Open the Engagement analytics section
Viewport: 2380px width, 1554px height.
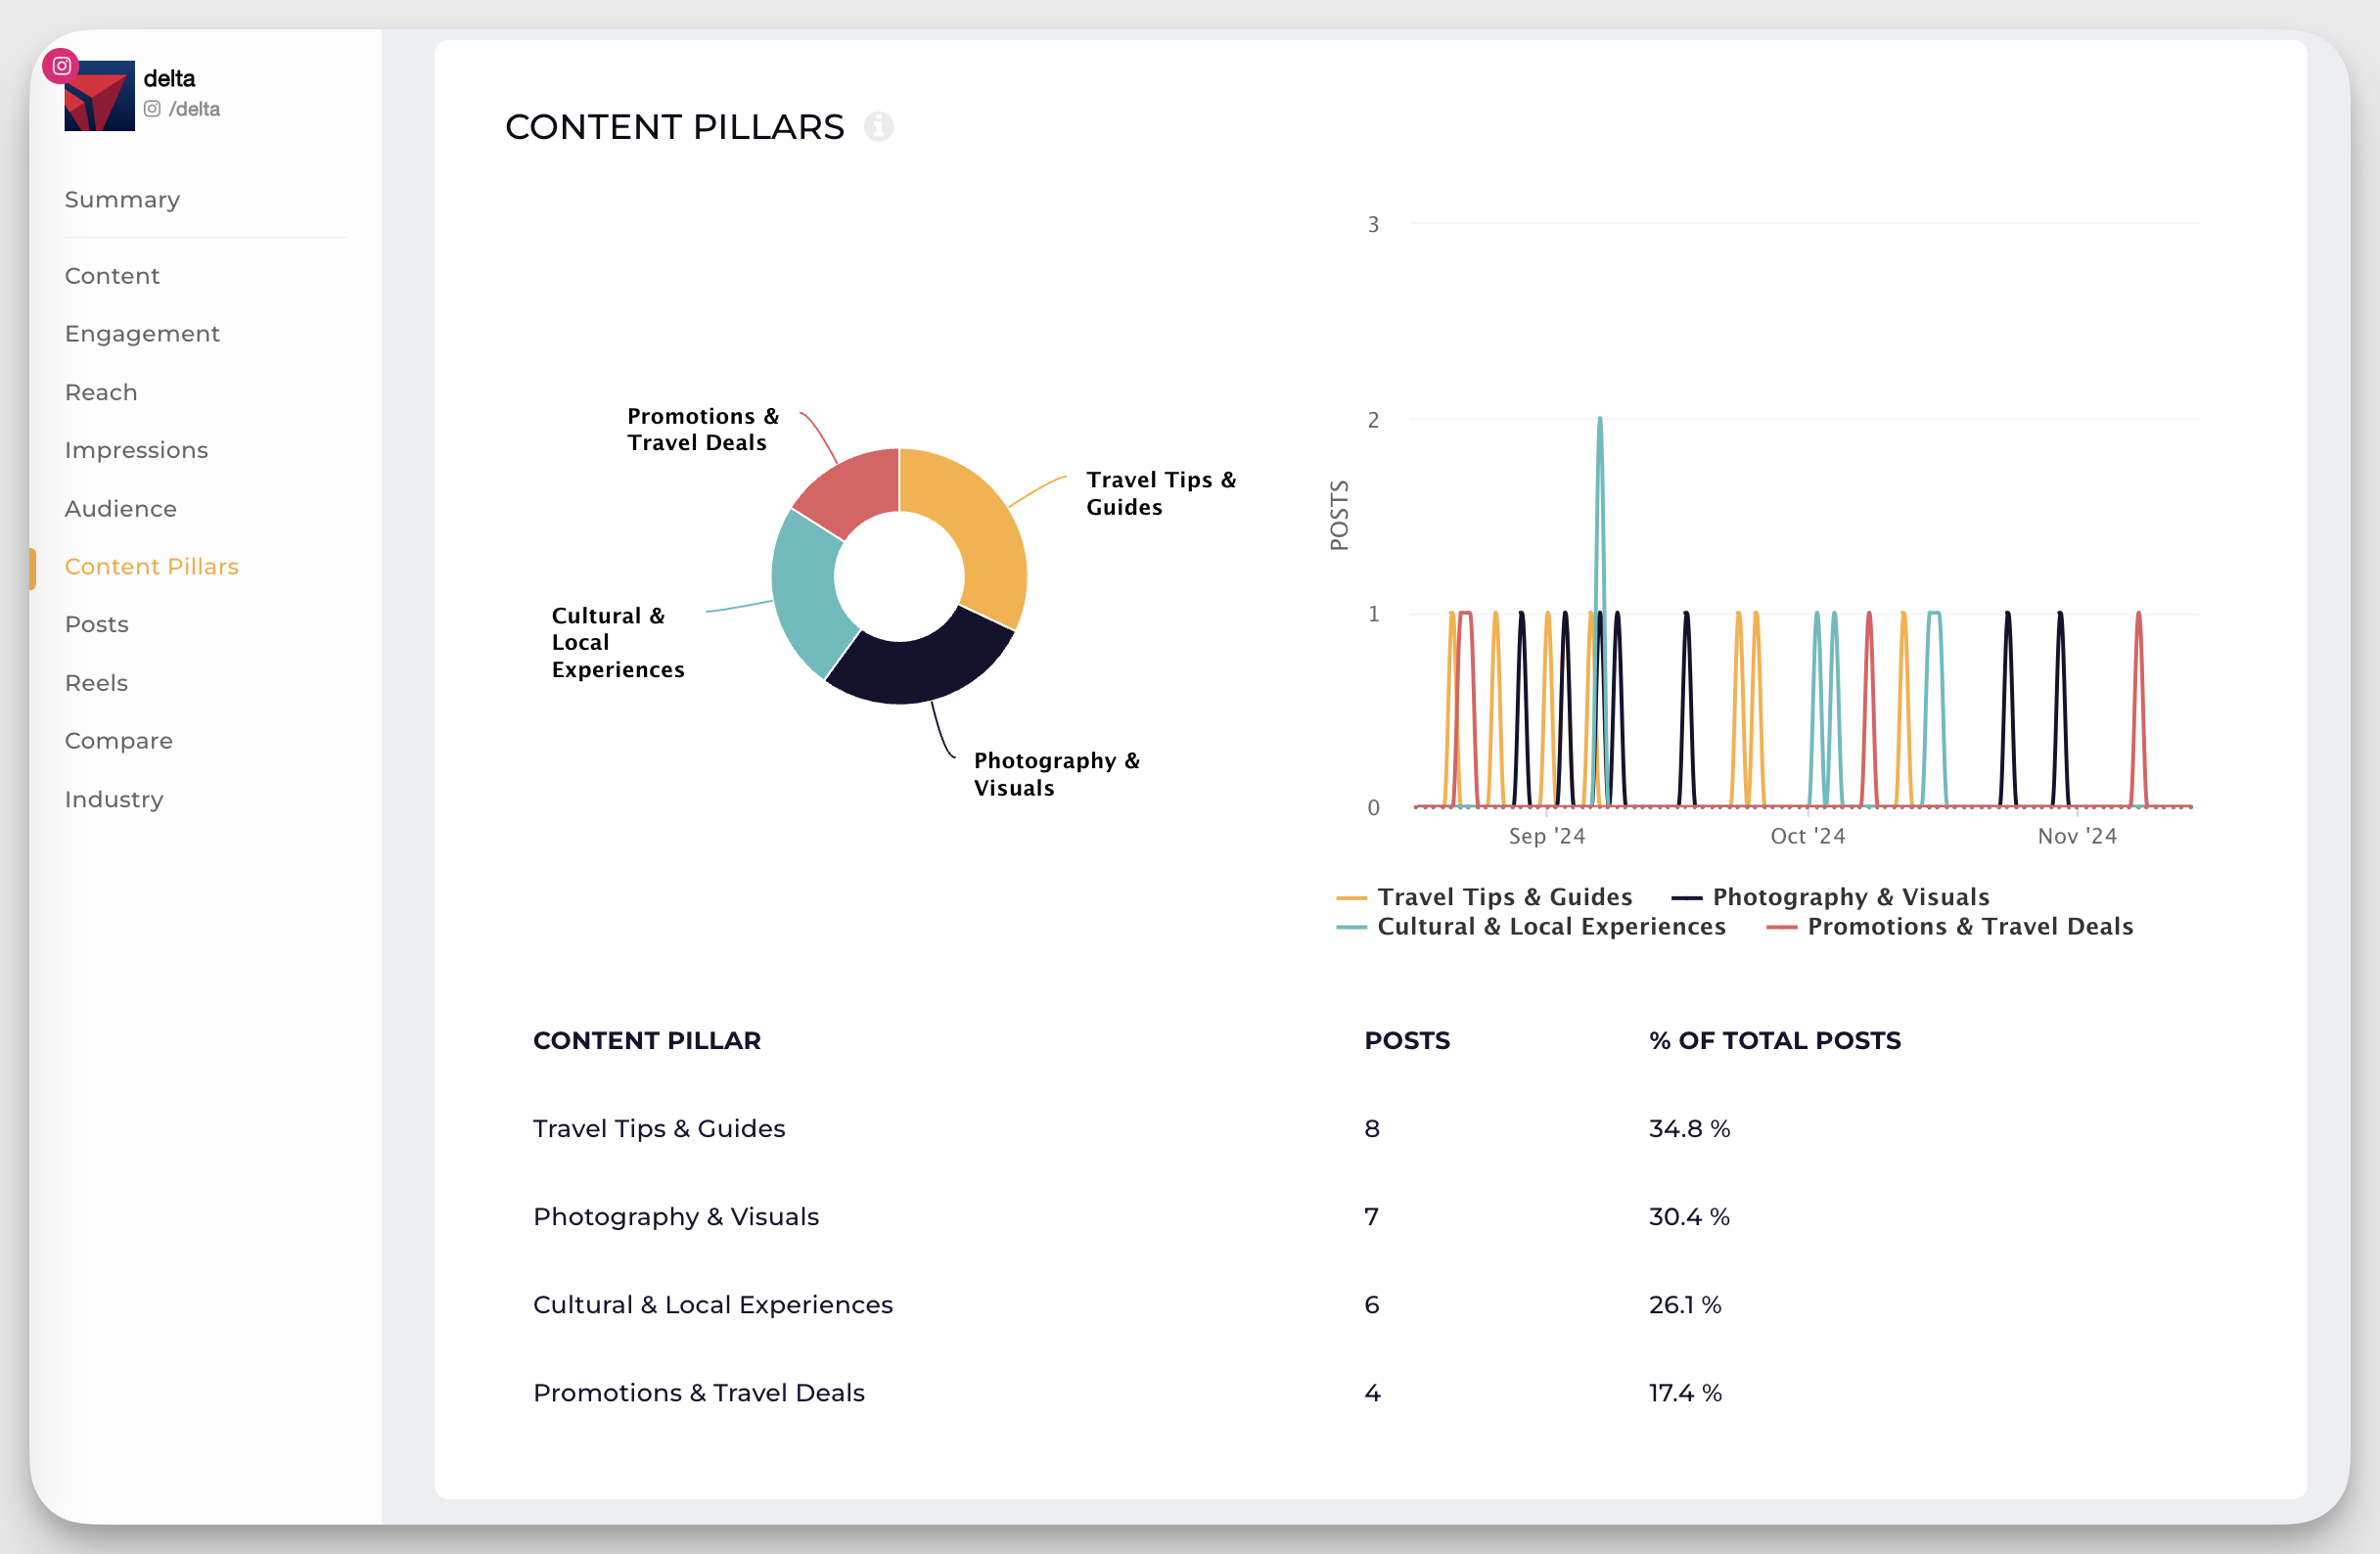point(142,333)
